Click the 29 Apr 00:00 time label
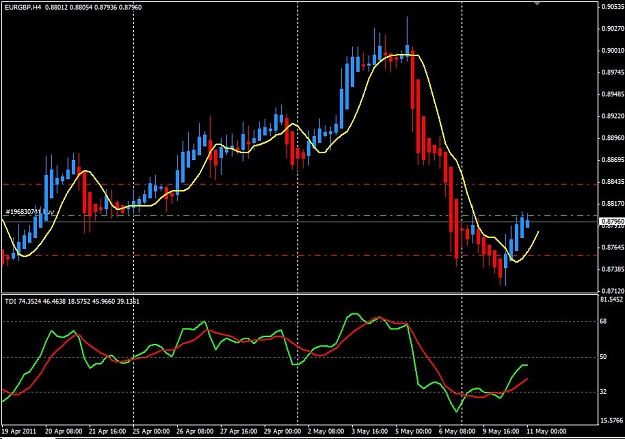Image resolution: width=625 pixels, height=439 pixels. pos(282,431)
